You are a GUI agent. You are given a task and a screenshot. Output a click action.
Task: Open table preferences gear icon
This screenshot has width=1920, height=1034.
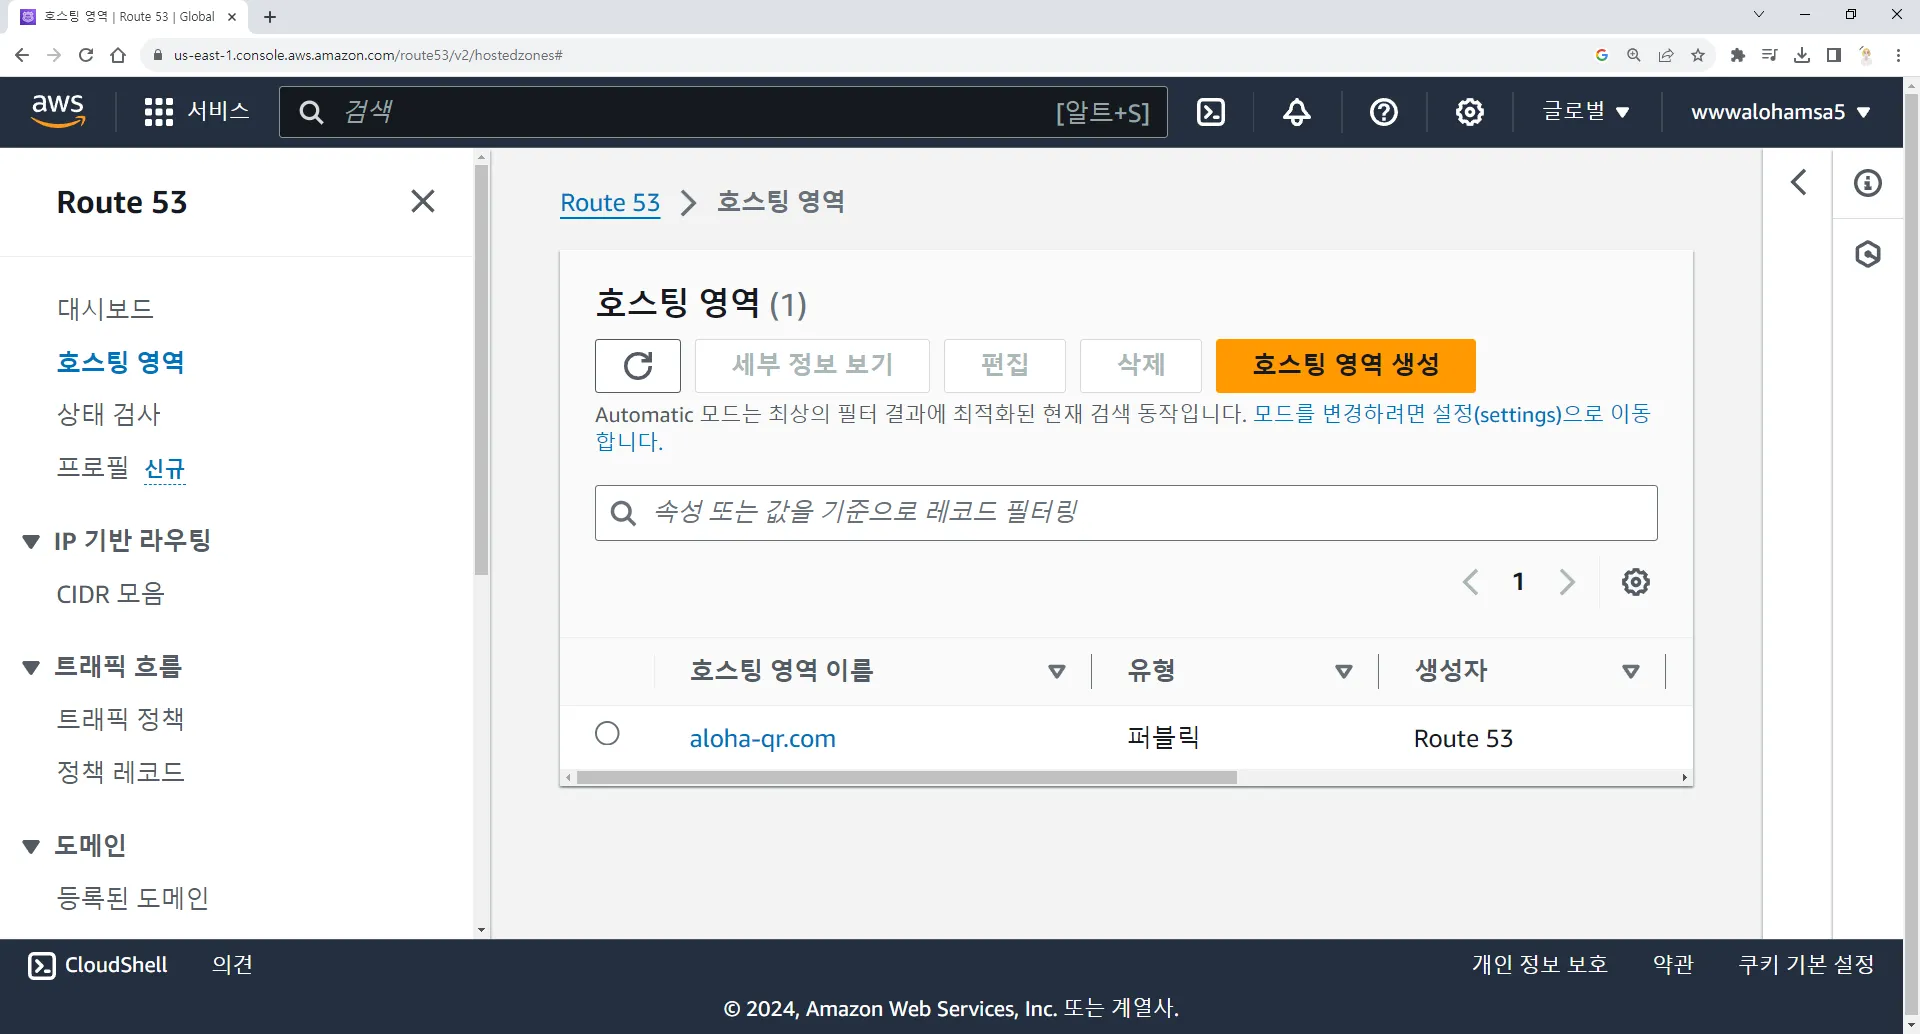click(1636, 582)
